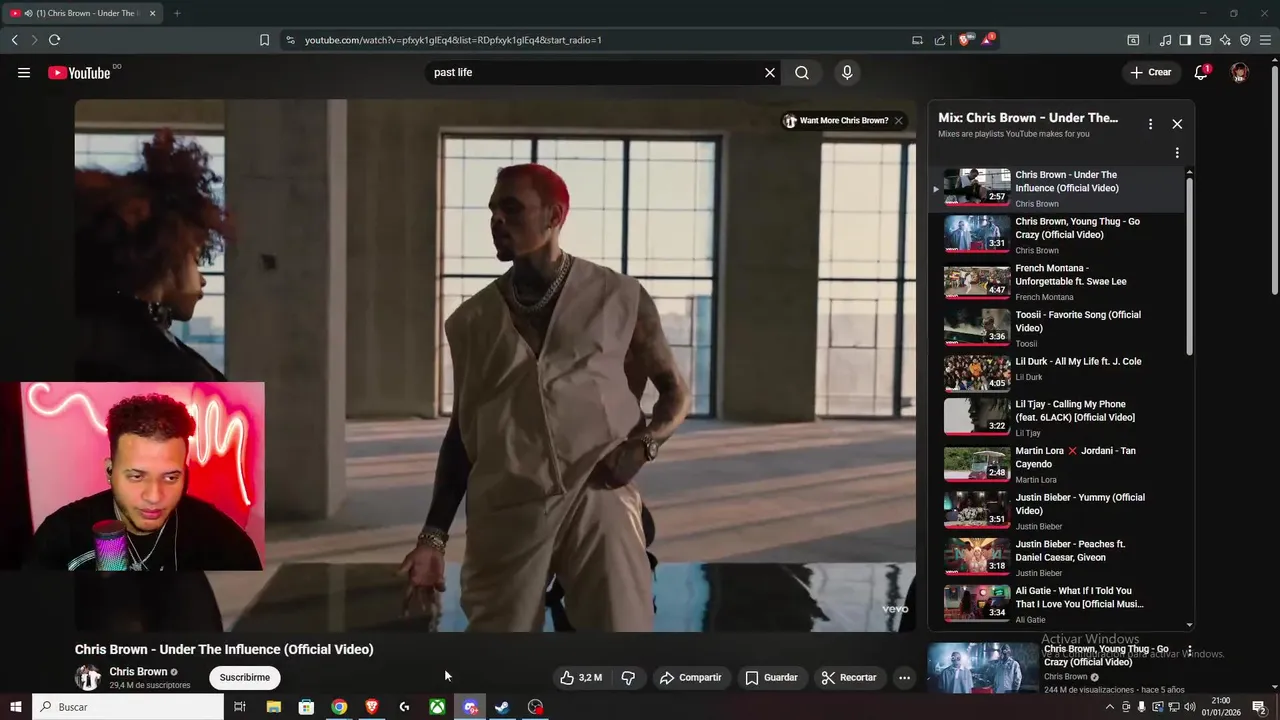The image size is (1280, 720).
Task: Open the Mix playlist three-dot menu
Action: [x=1150, y=124]
